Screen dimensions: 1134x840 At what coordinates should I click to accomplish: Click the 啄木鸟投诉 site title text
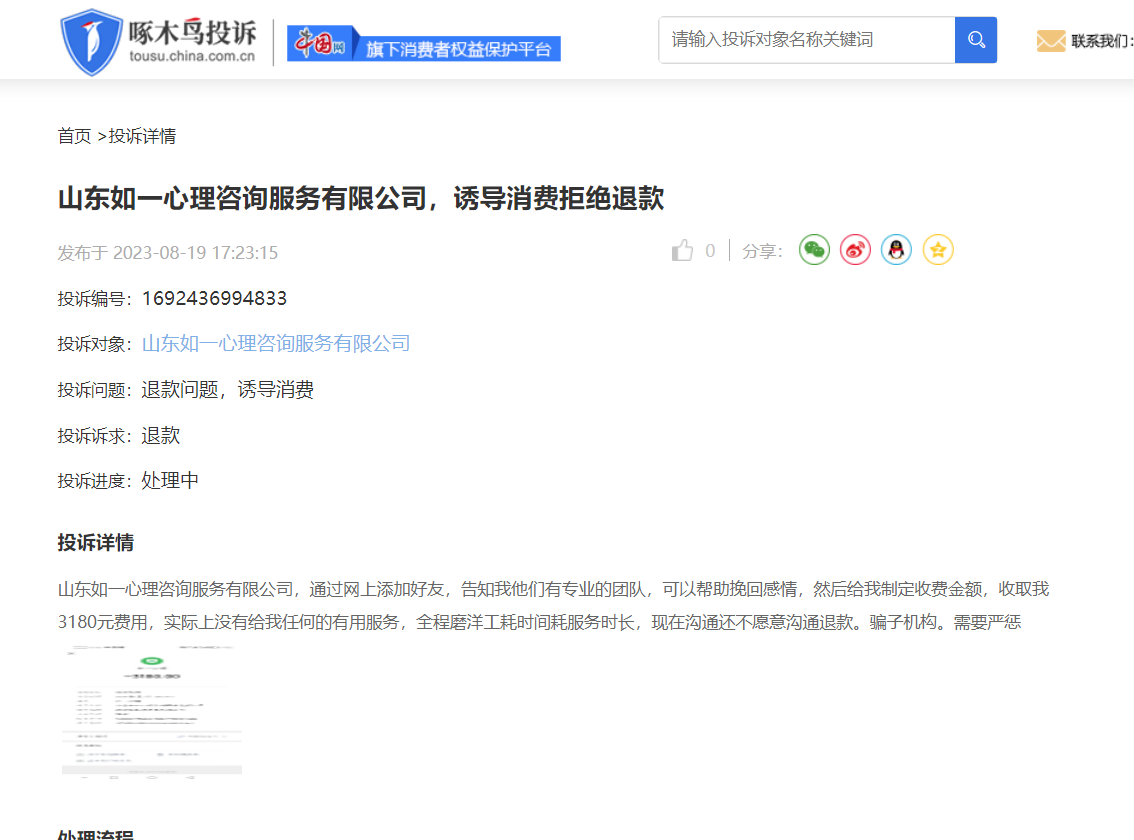click(x=192, y=33)
